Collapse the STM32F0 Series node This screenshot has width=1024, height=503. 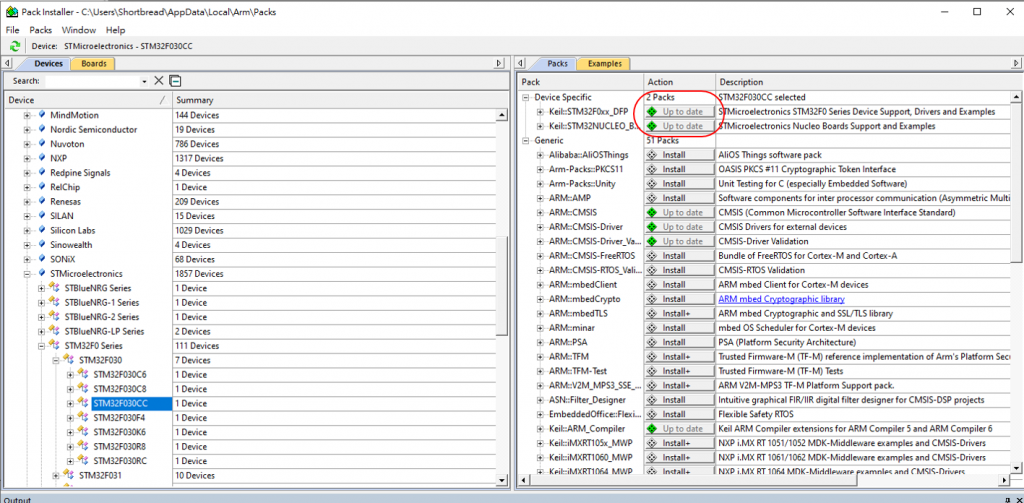click(42, 346)
